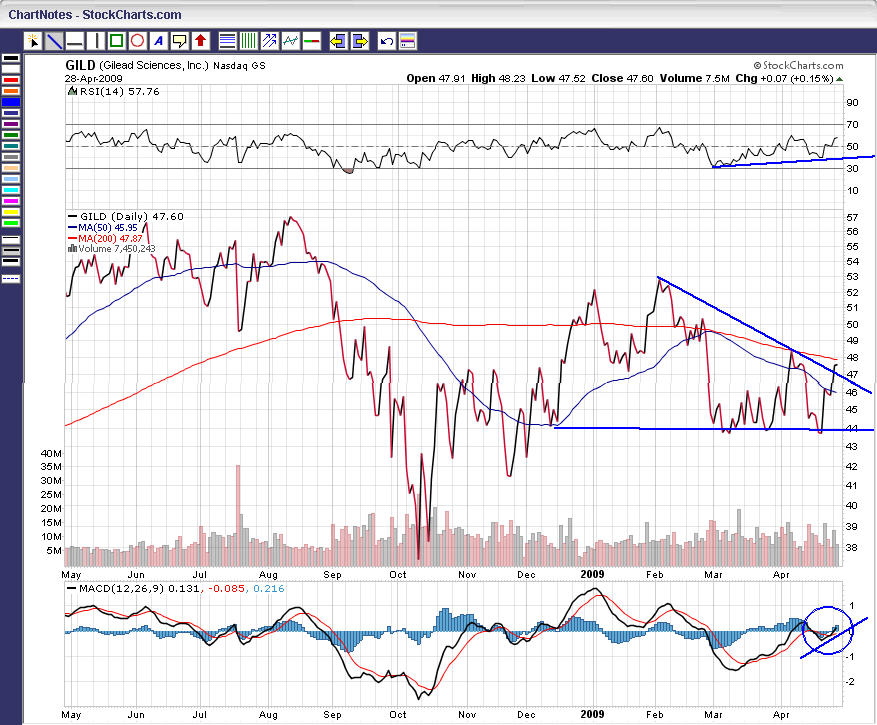
Task: Activate the text annotation 'A' tool
Action: (x=159, y=41)
